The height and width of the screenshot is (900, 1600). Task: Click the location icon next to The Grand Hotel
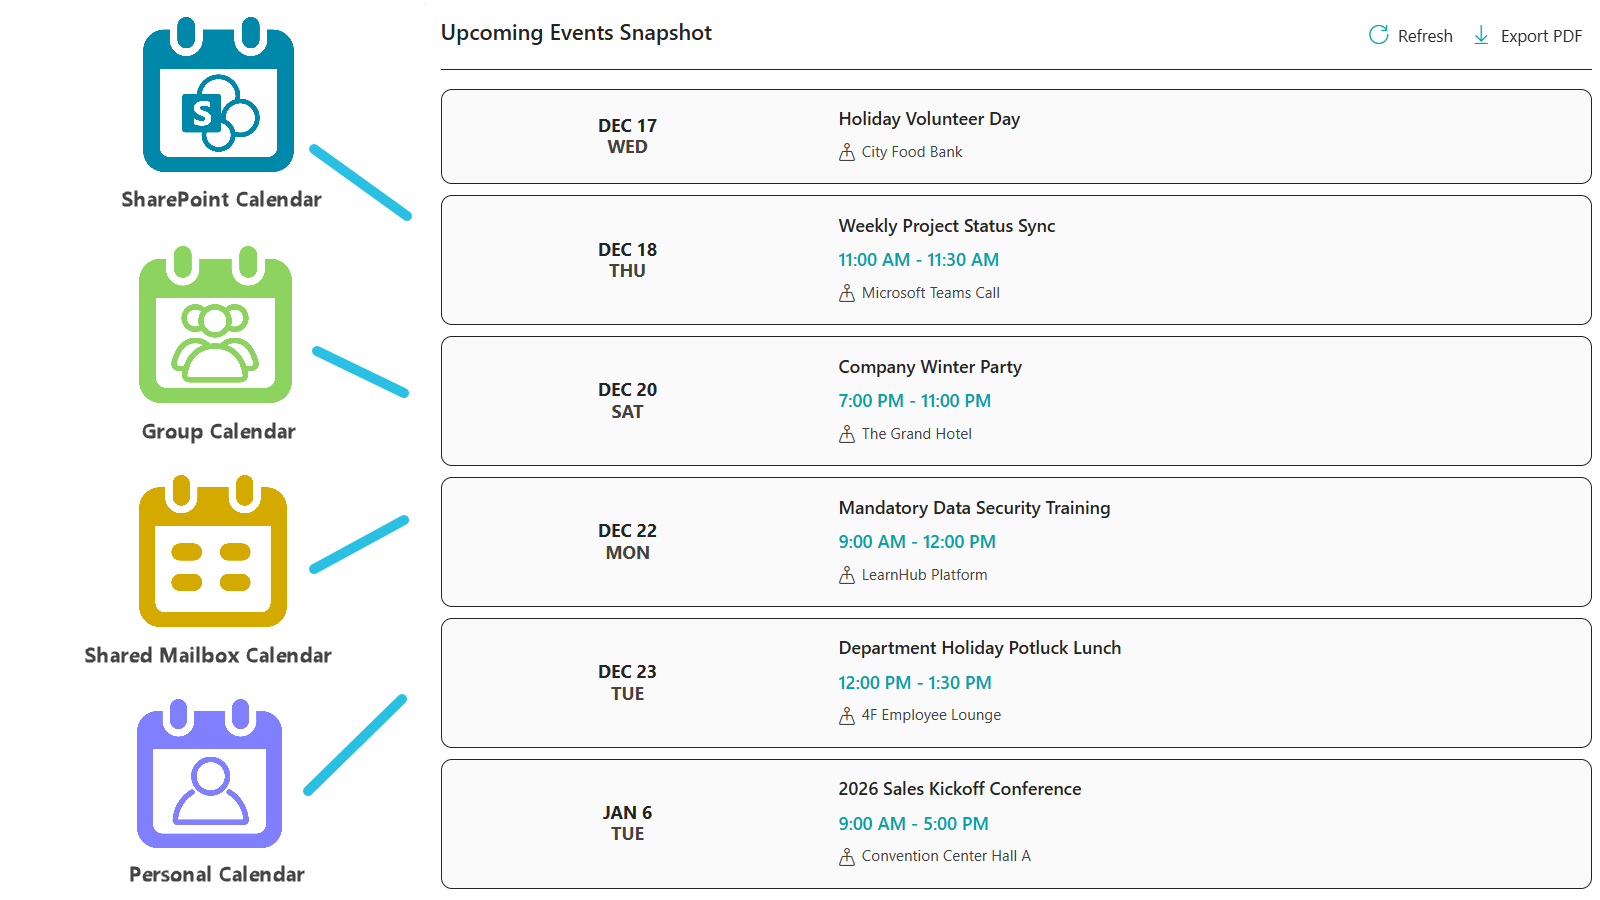845,434
